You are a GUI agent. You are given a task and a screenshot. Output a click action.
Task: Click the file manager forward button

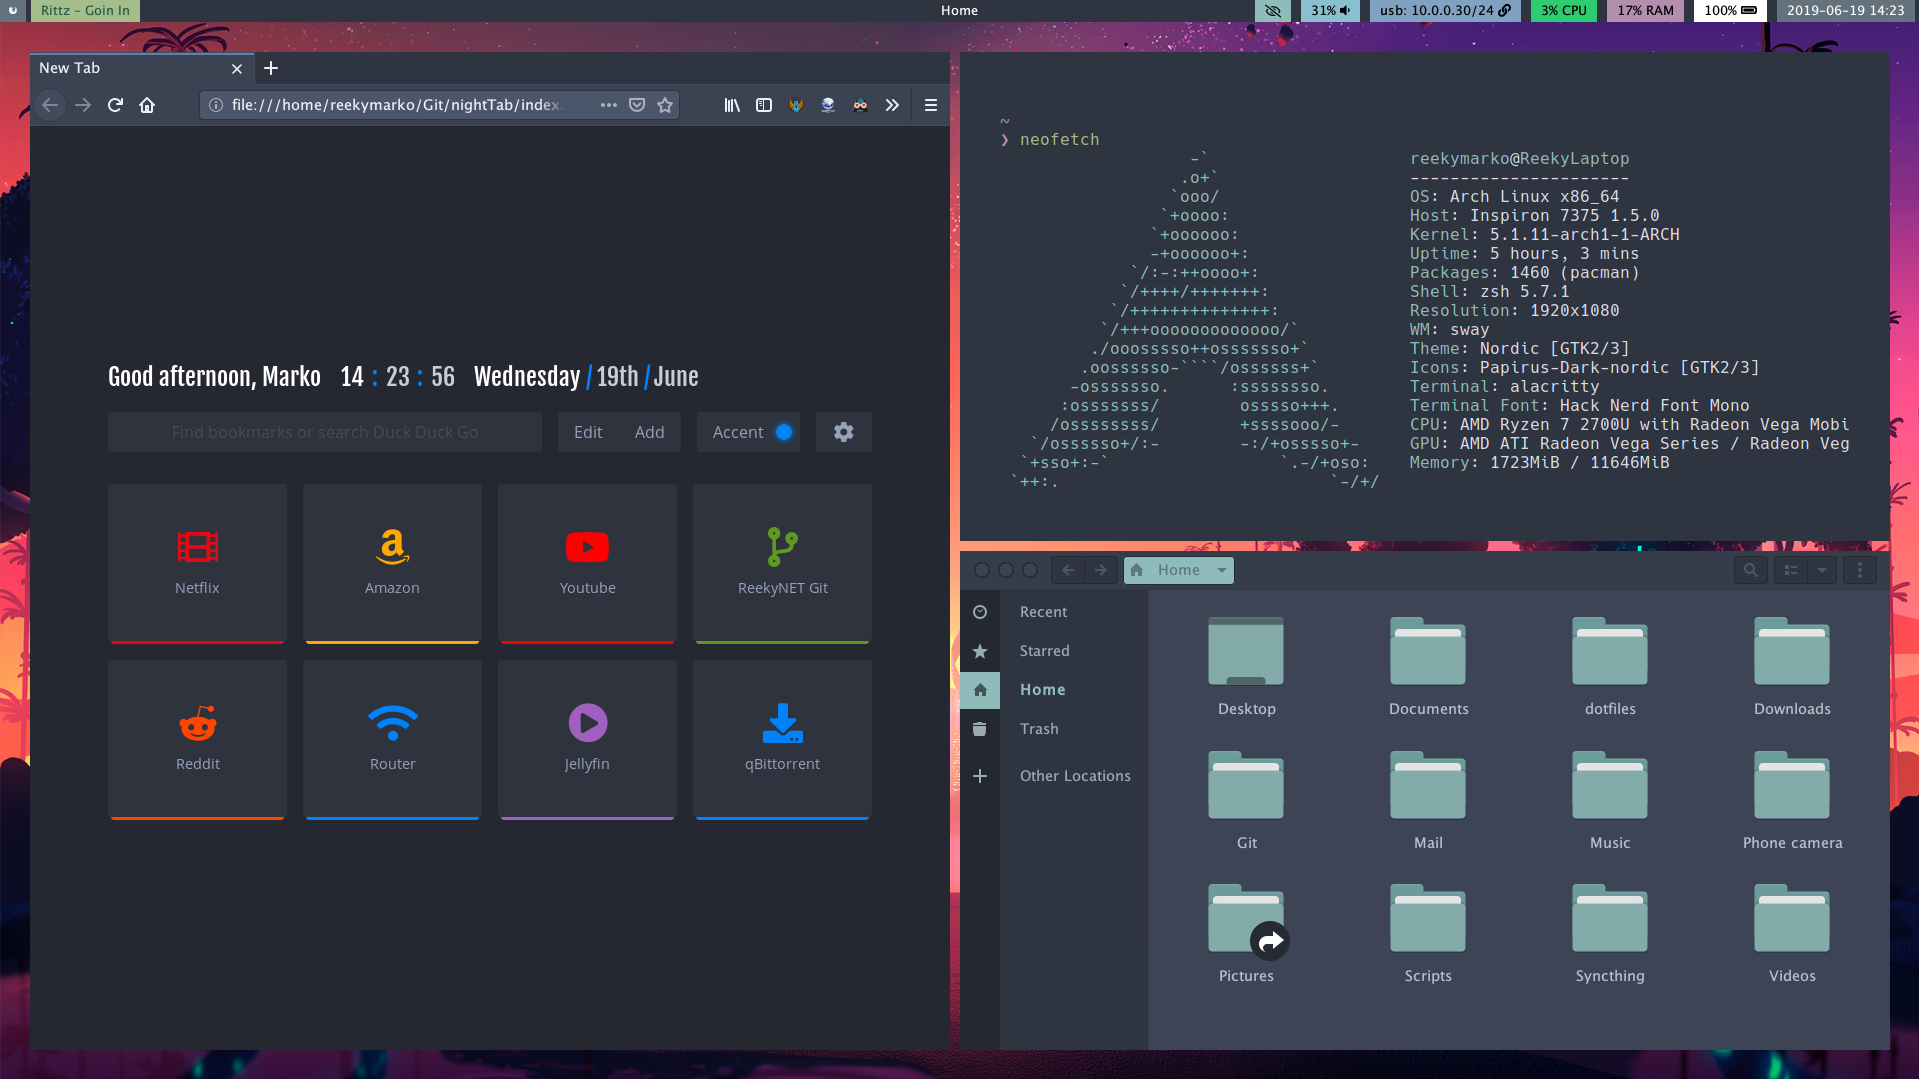click(1100, 570)
